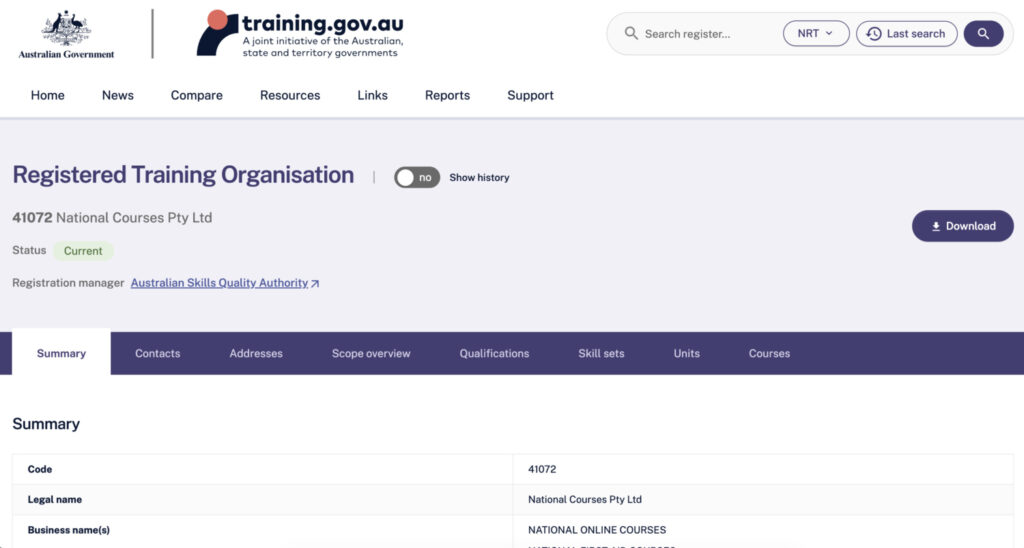This screenshot has width=1024, height=548.
Task: Click the magnifier icon in search field
Action: (x=631, y=33)
